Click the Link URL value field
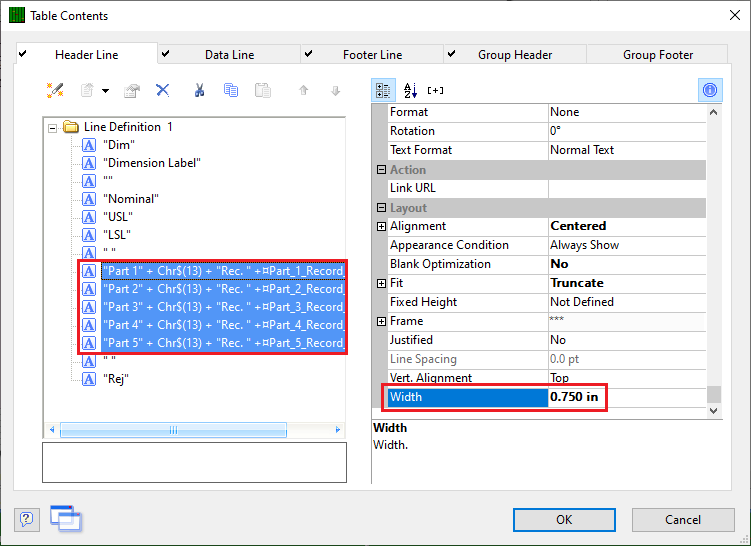 coord(627,188)
